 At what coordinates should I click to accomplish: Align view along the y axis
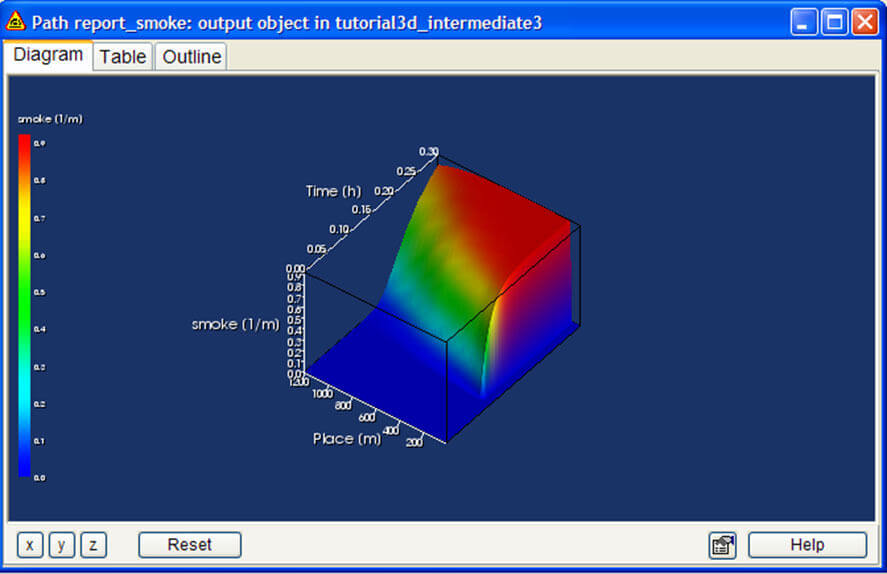coord(62,545)
